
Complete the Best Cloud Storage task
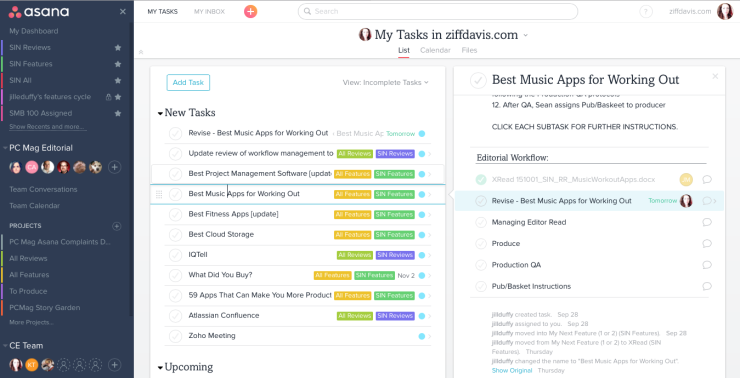[x=176, y=235]
